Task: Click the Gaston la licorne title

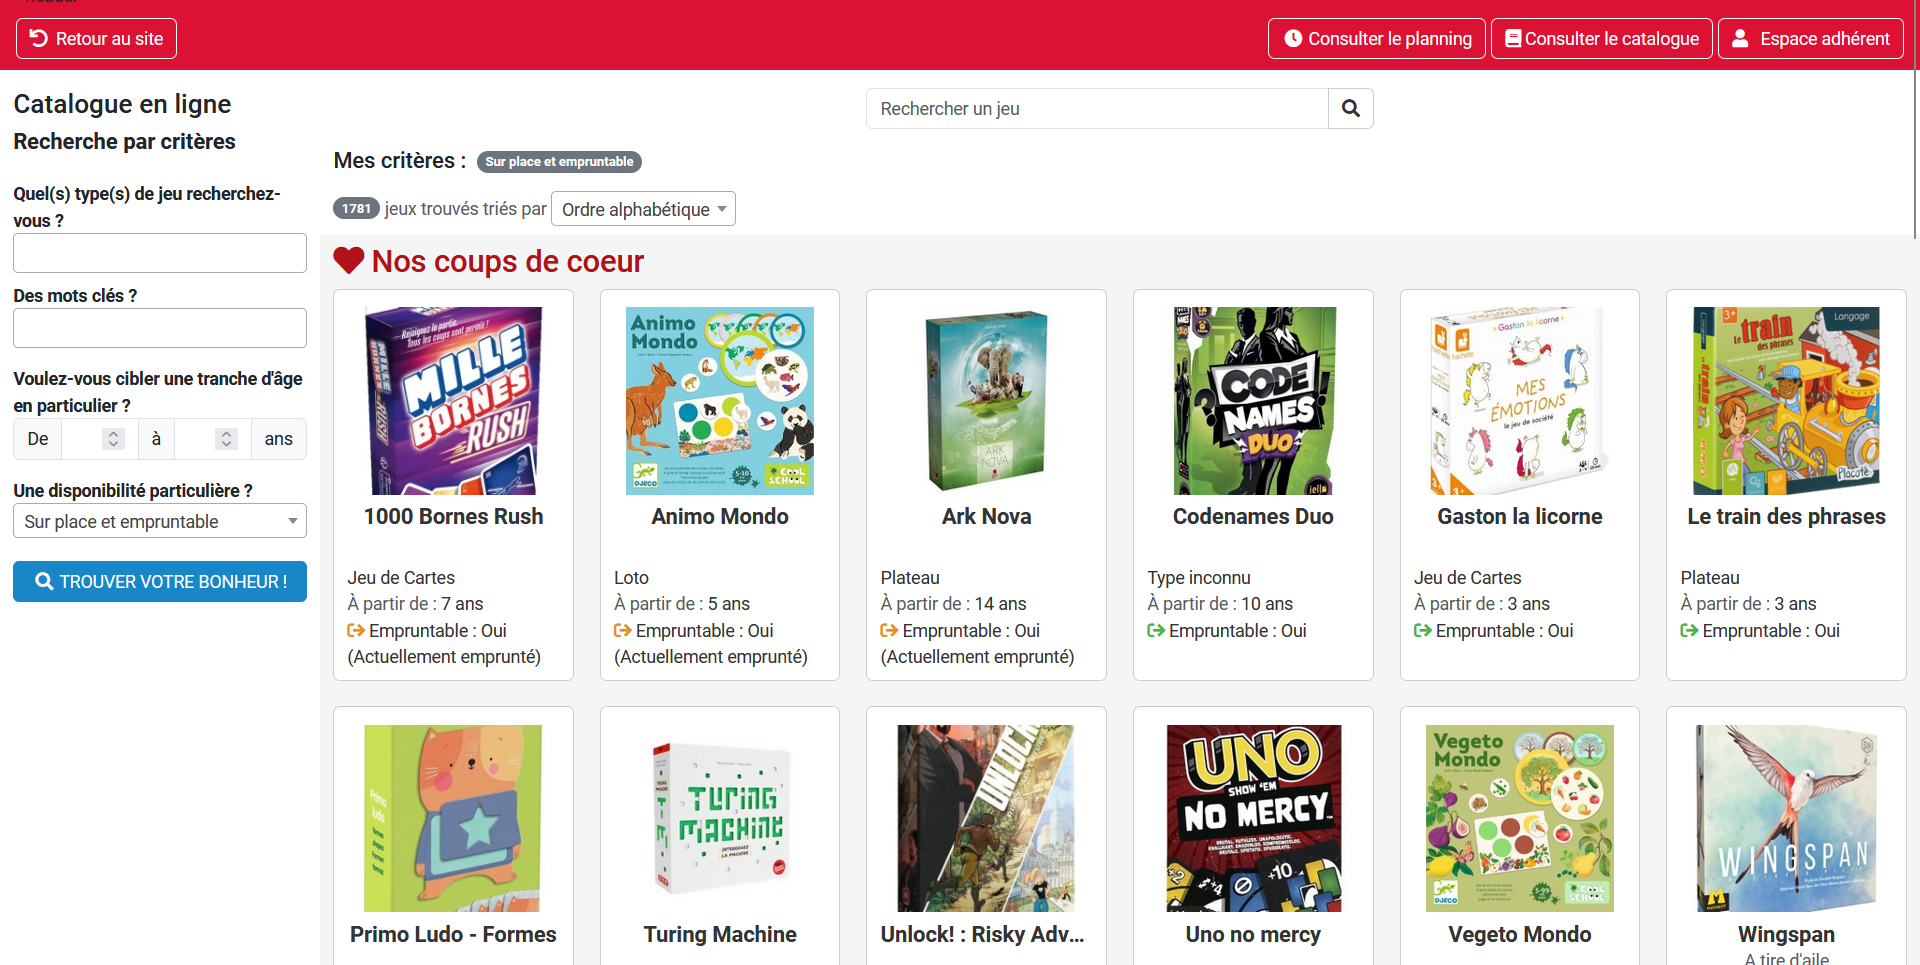Action: (x=1519, y=516)
